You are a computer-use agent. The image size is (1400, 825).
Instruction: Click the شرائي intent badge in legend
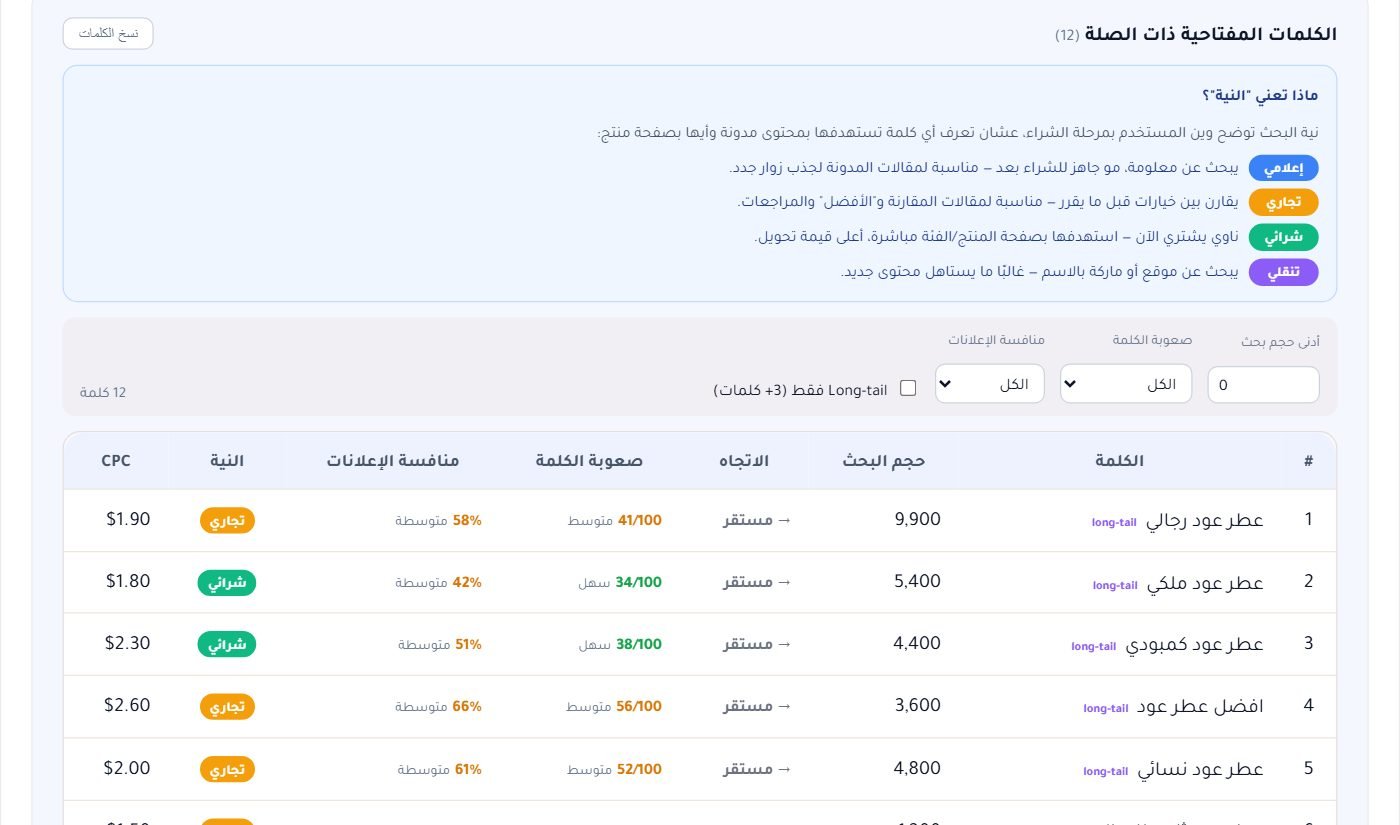click(1284, 237)
